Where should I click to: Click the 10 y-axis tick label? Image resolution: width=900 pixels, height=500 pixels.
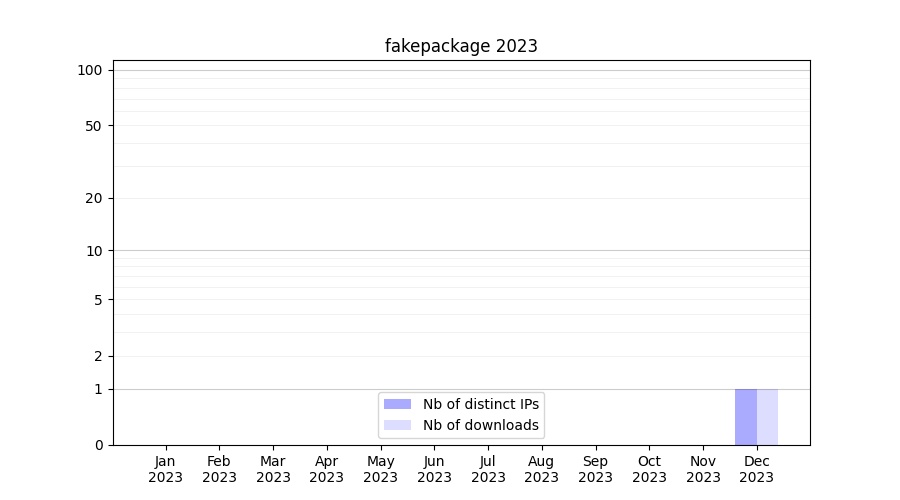tap(94, 251)
